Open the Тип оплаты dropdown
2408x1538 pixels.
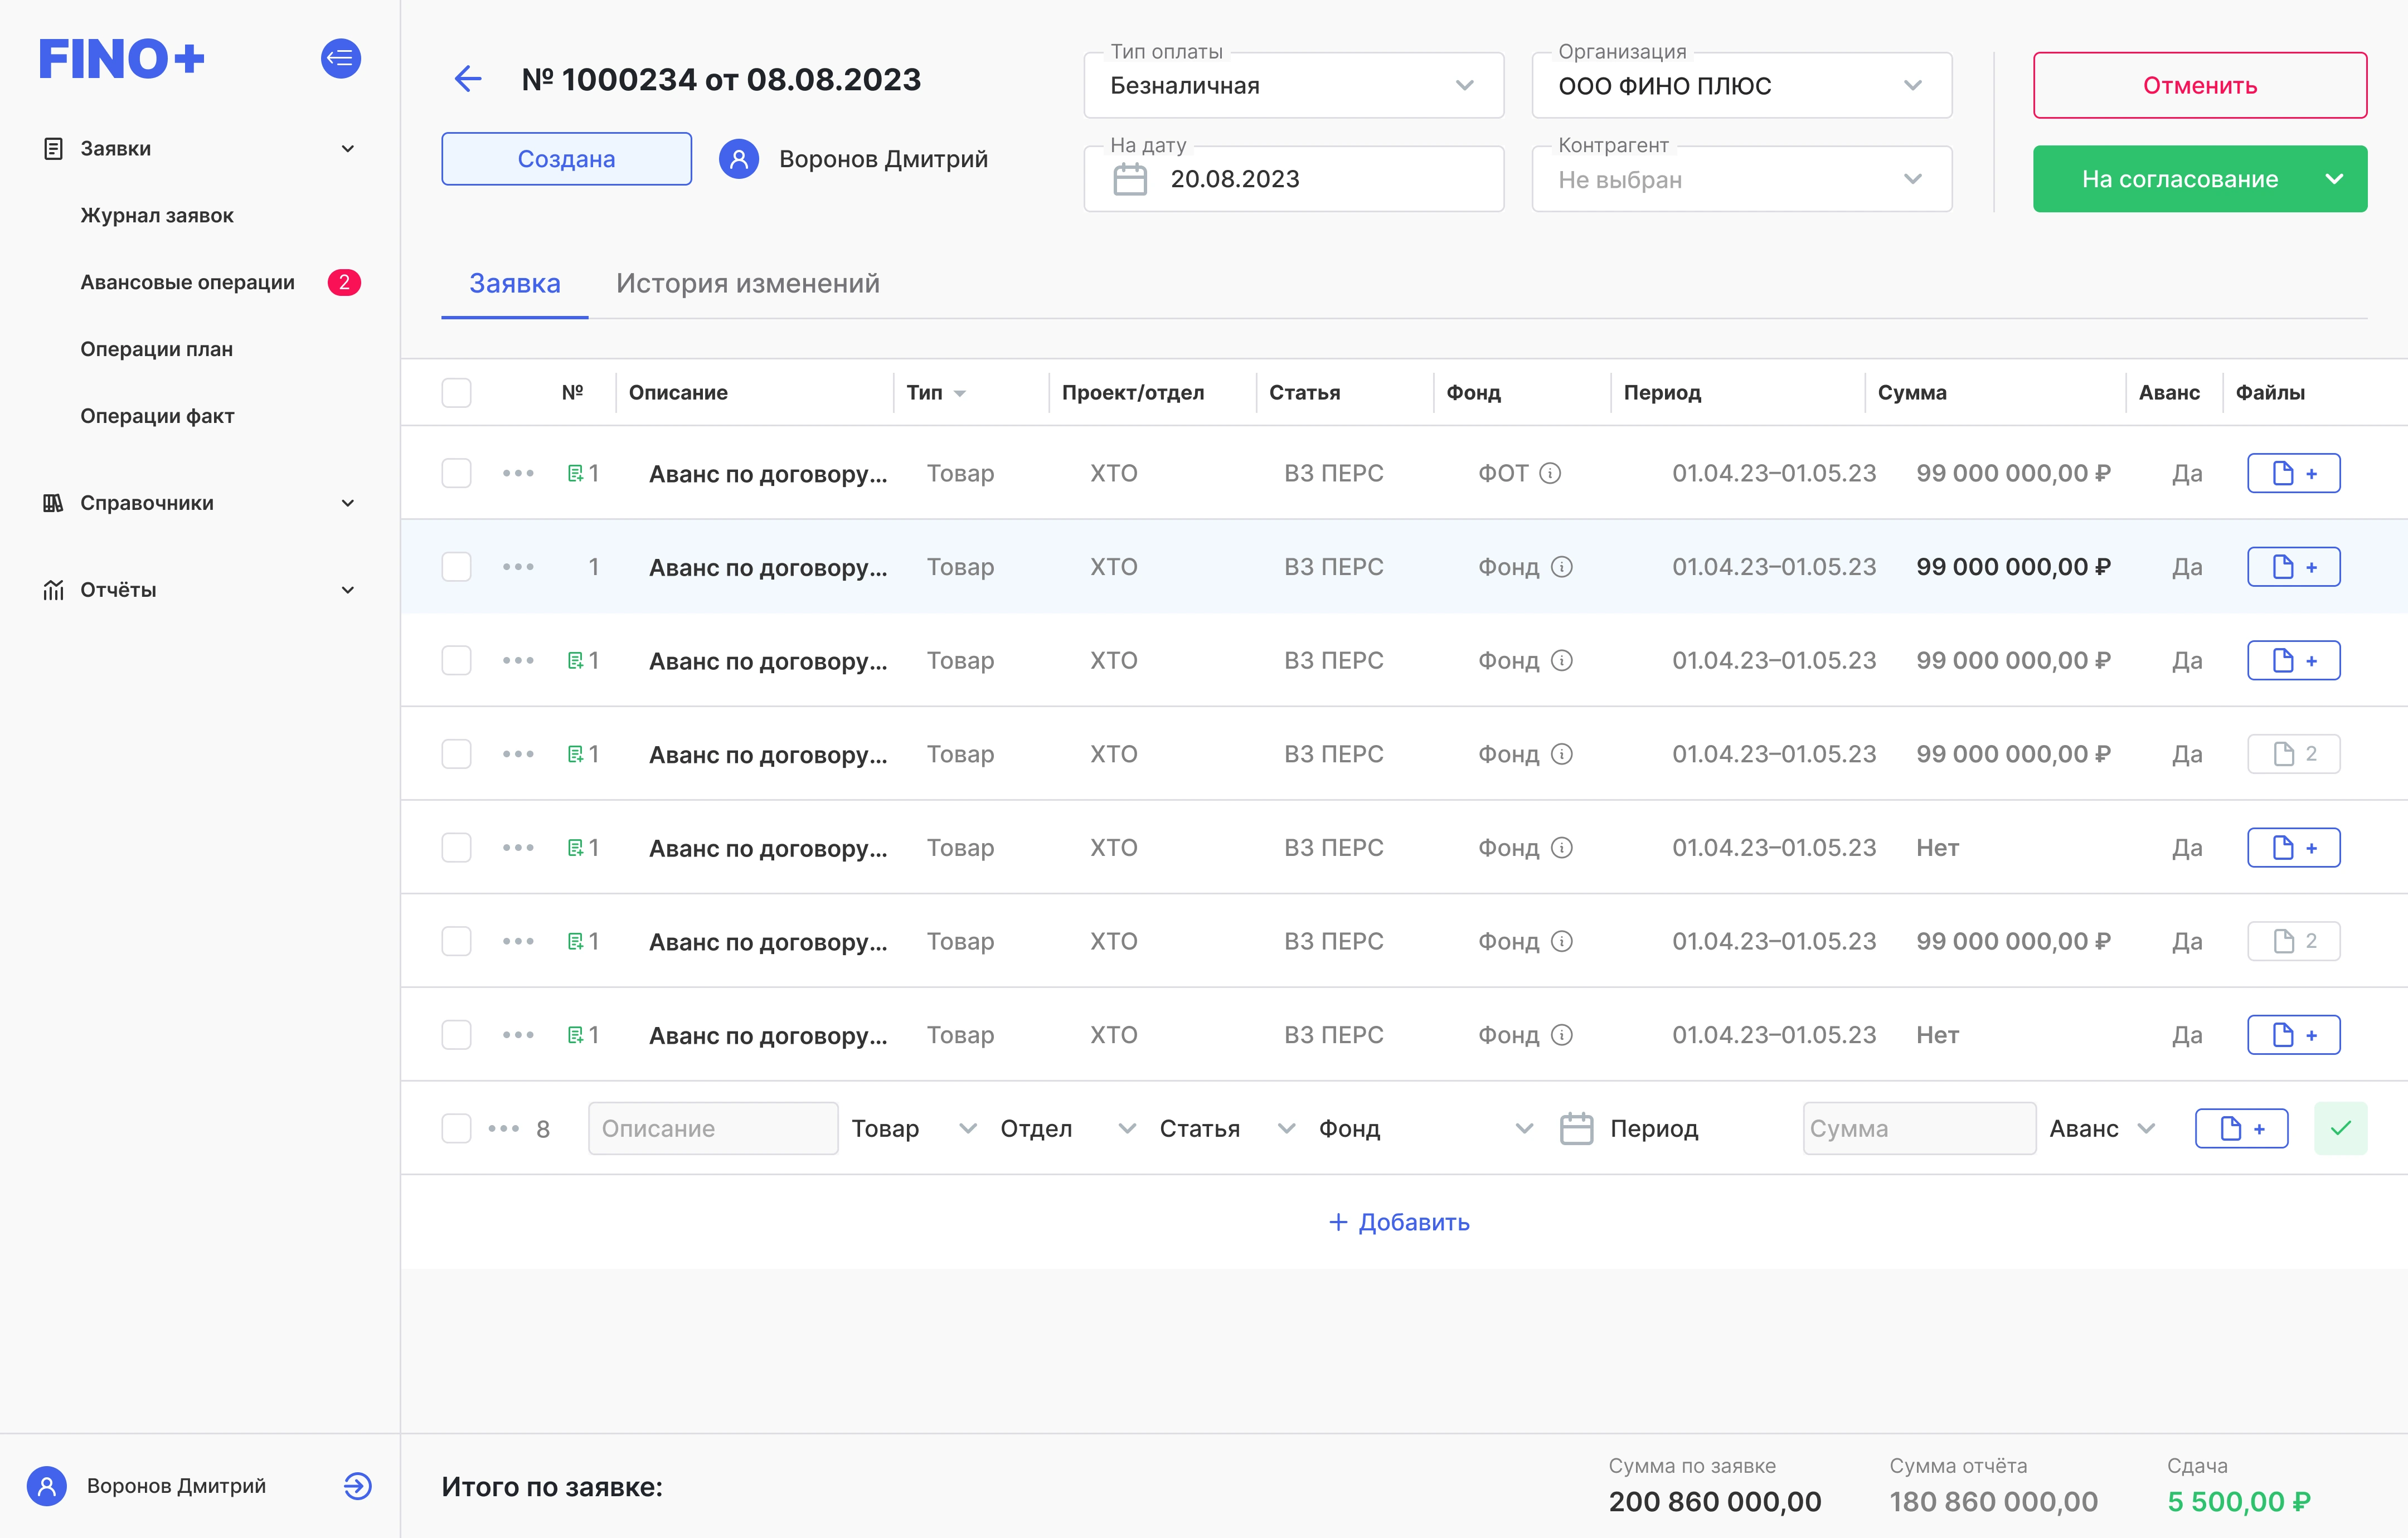pos(1294,85)
